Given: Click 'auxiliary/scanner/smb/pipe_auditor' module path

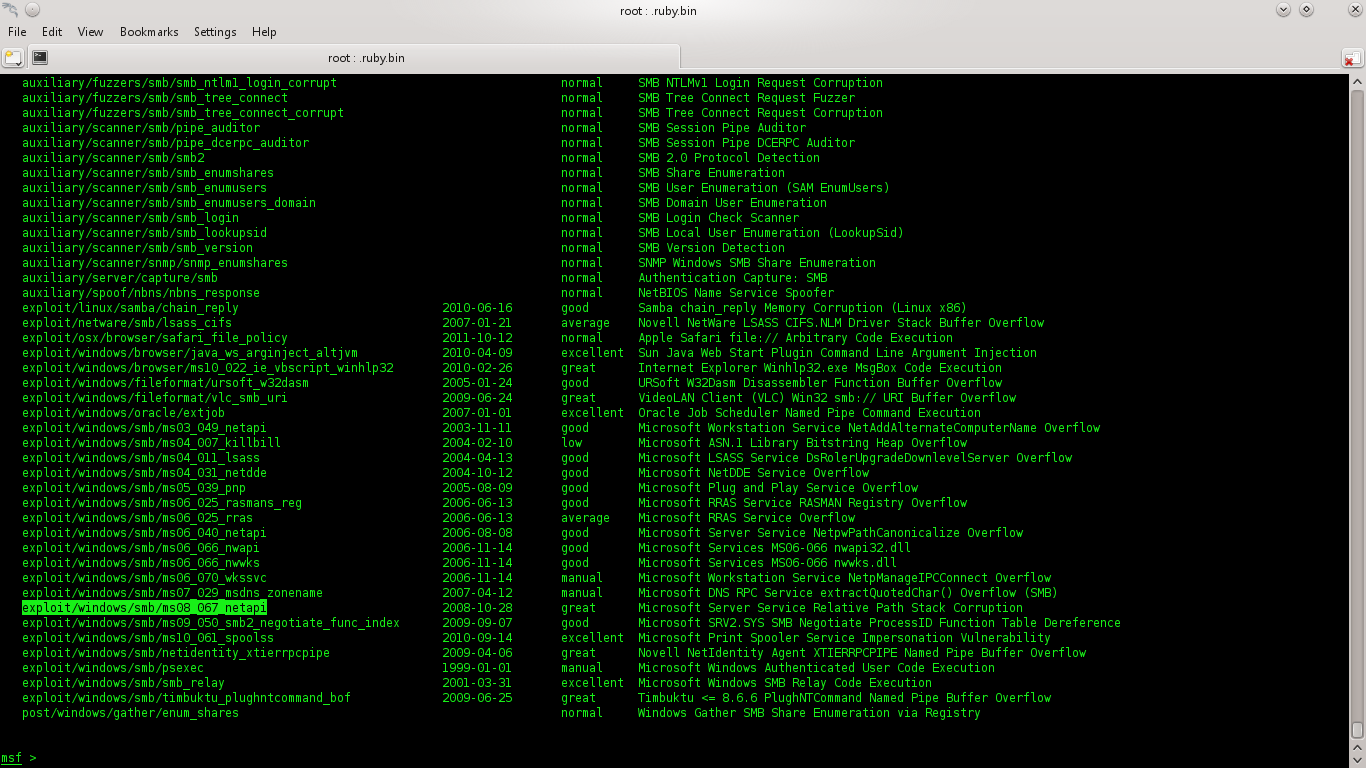Looking at the screenshot, I should (141, 128).
